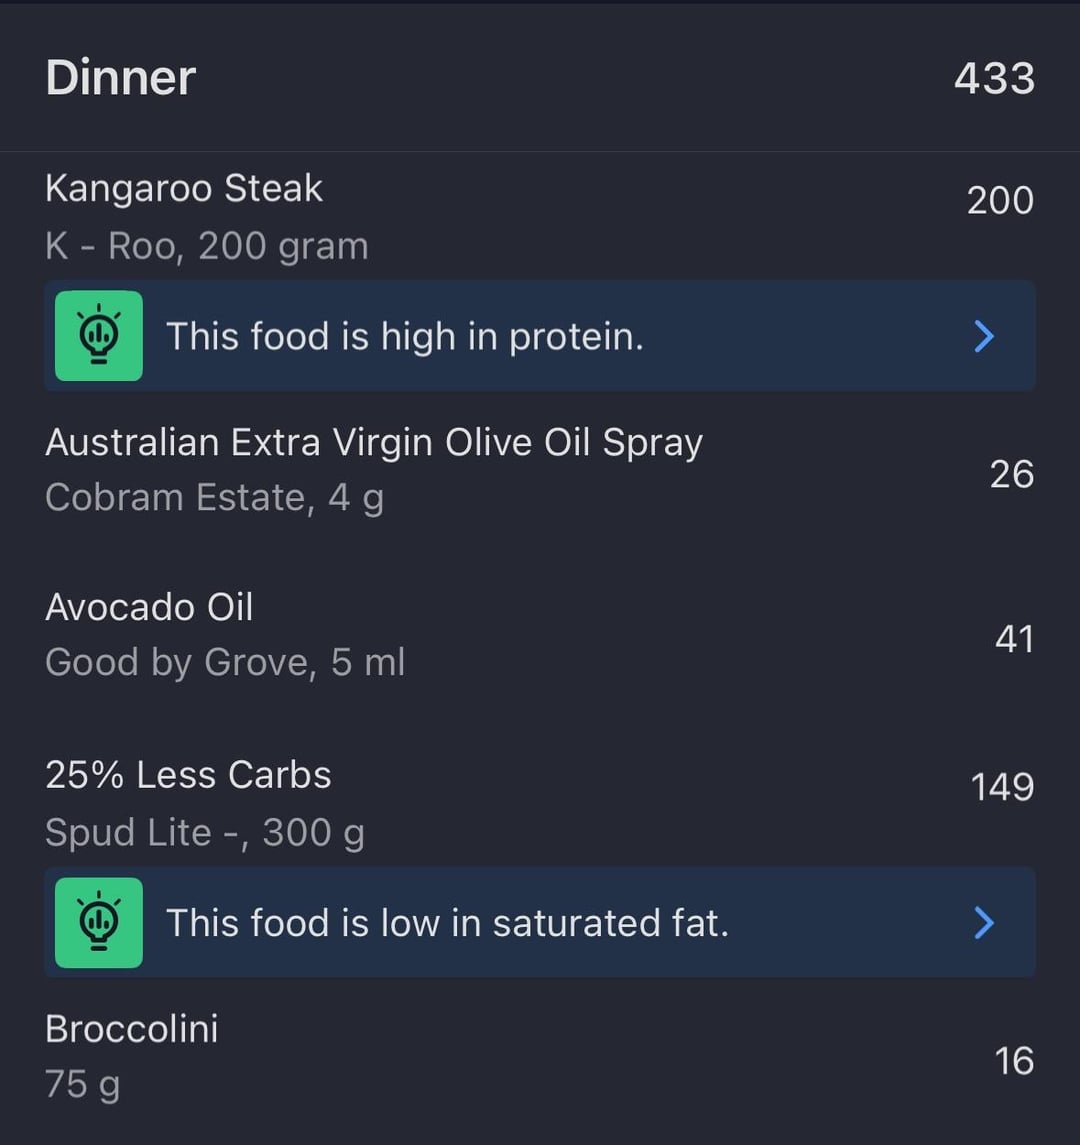Tap the "Good by Grove, 5 ml" serving text
This screenshot has height=1145, width=1080.
pos(225,662)
